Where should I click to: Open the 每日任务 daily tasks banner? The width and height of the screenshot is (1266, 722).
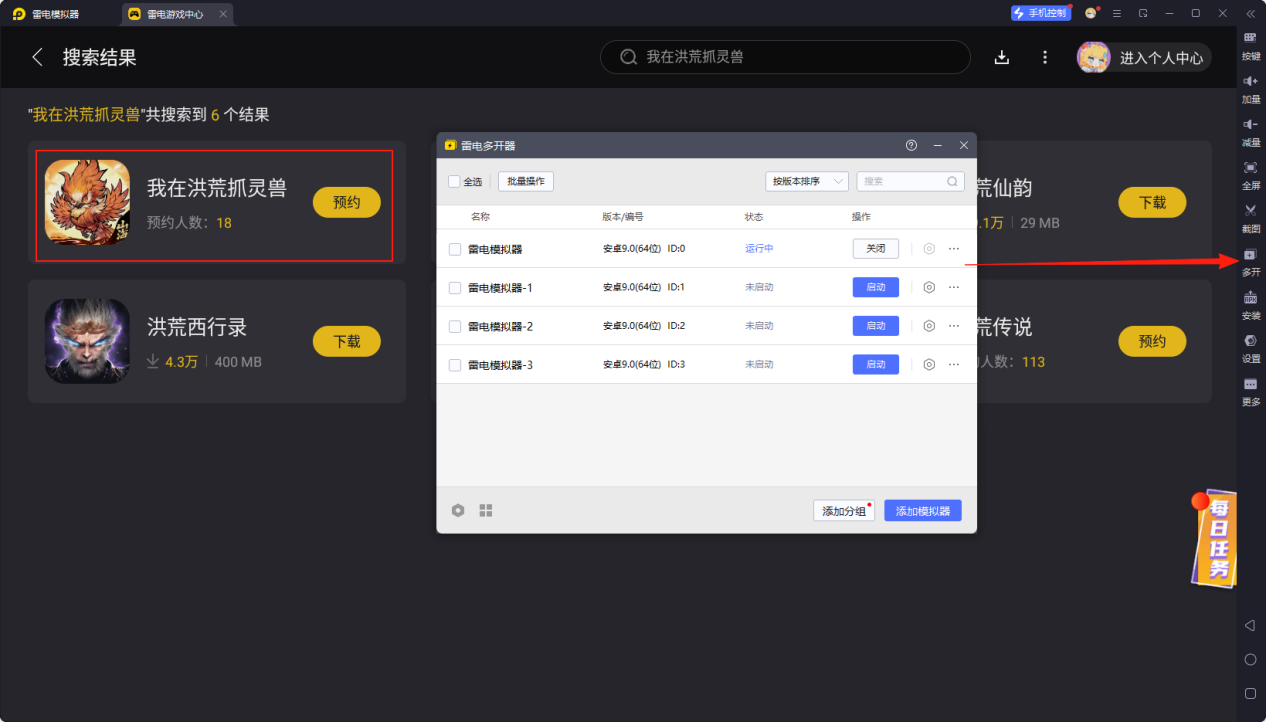pyautogui.click(x=1214, y=539)
